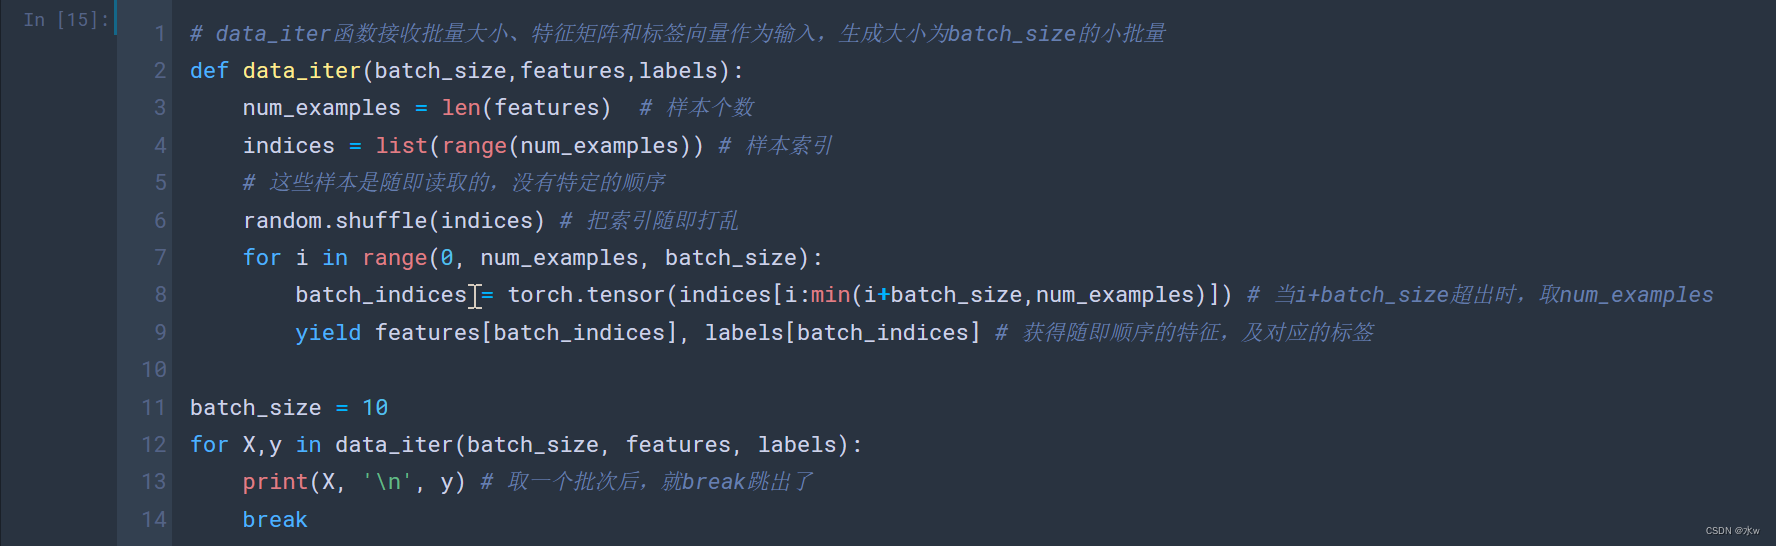Click the print call on line 13
This screenshot has width=1776, height=546.
275,482
